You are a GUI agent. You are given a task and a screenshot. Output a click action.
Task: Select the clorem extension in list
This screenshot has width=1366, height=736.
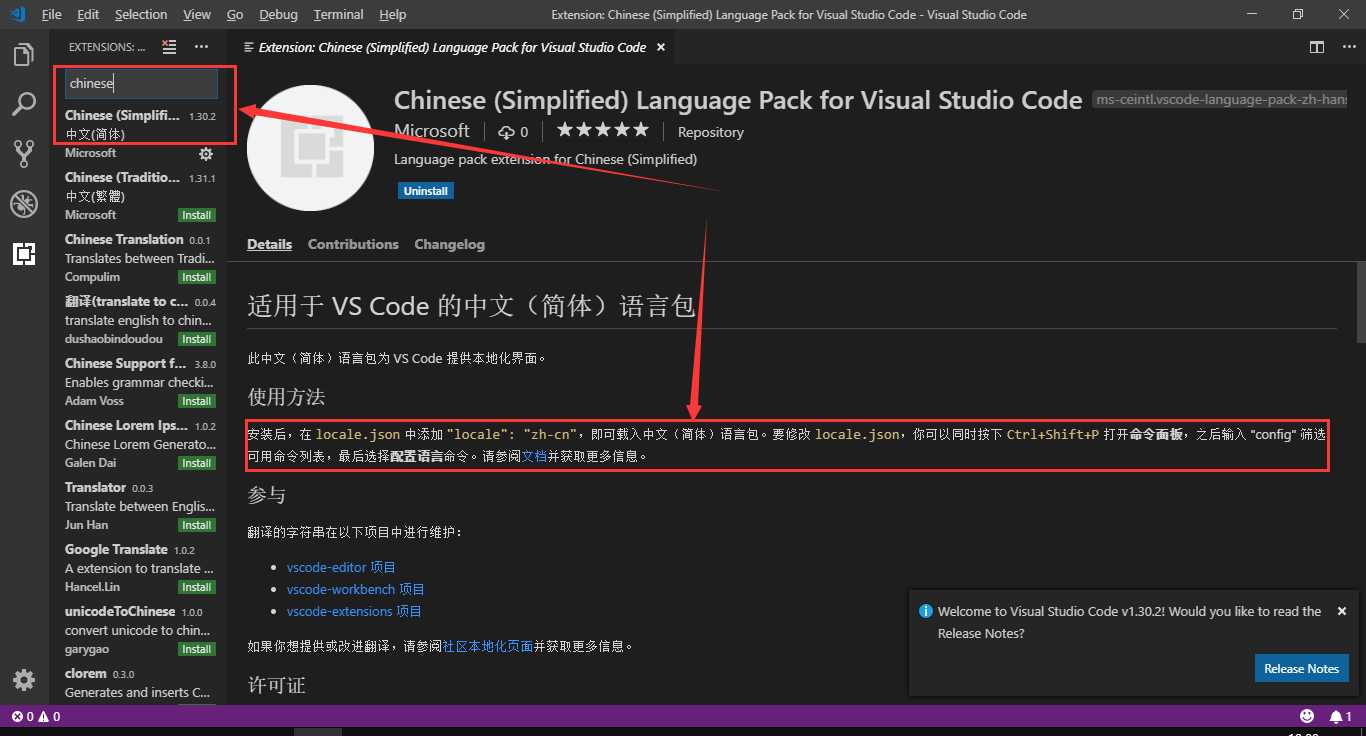coord(139,683)
